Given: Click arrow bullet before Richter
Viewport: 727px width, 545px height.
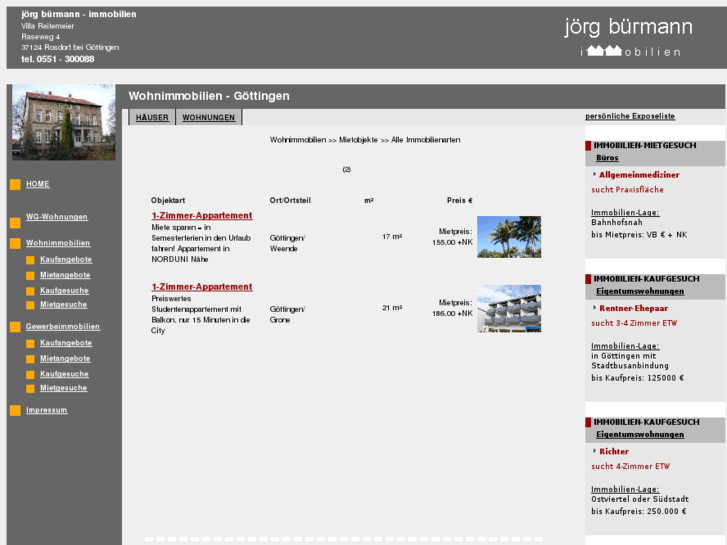Looking at the screenshot, I should tap(594, 450).
